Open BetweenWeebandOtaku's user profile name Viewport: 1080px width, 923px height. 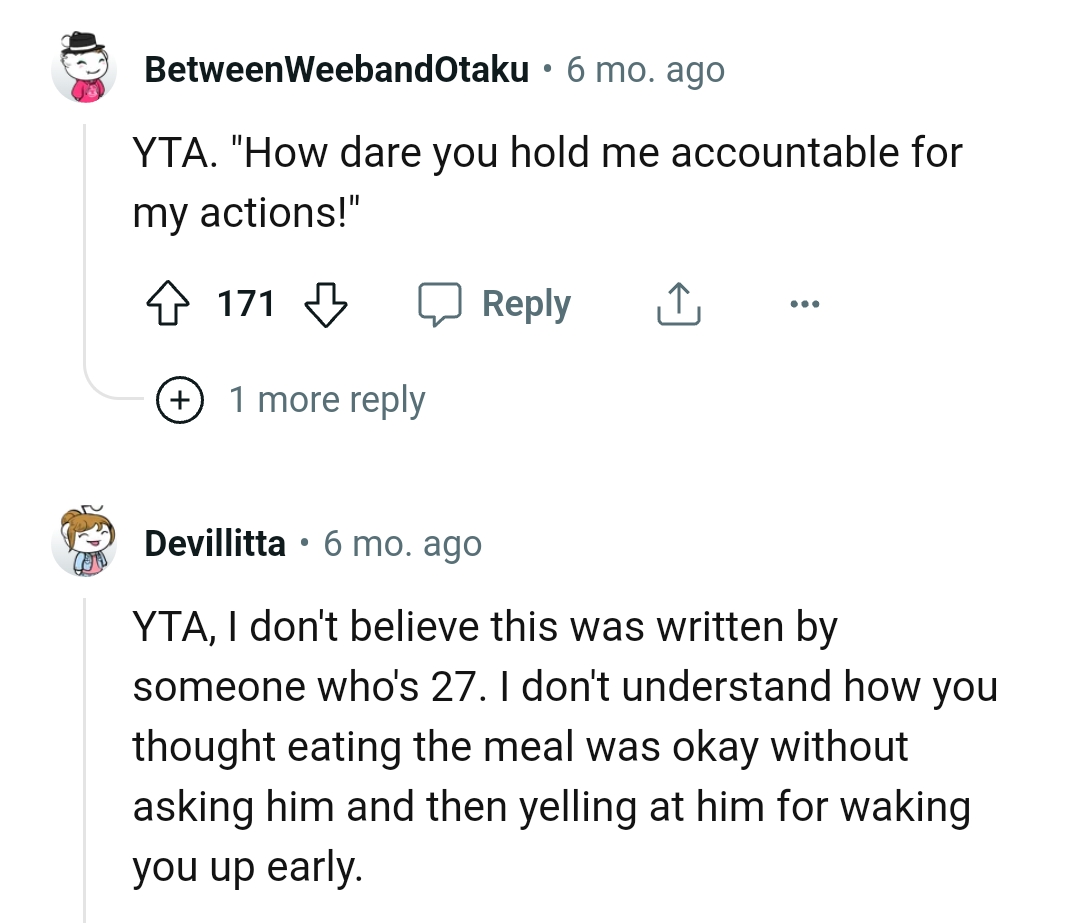pos(336,70)
